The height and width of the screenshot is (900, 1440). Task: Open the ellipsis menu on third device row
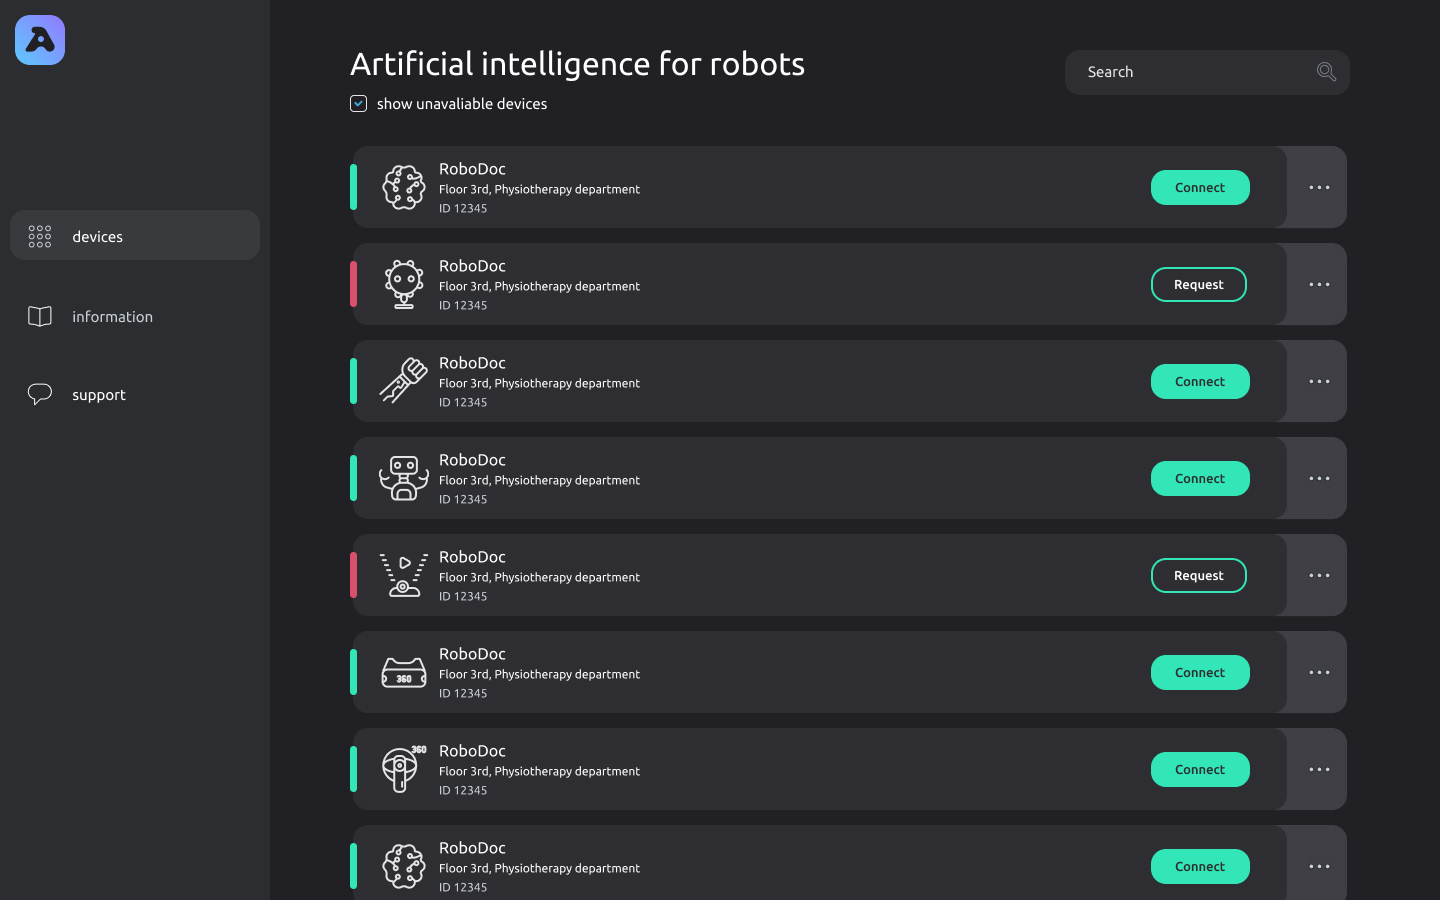click(1319, 381)
